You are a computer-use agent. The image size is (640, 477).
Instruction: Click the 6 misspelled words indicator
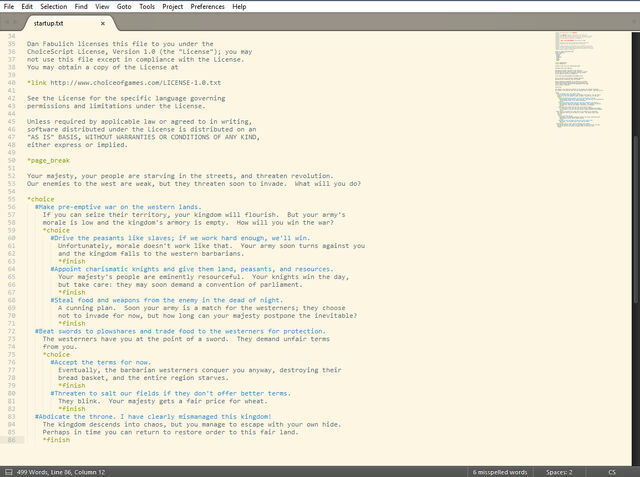tap(500, 472)
